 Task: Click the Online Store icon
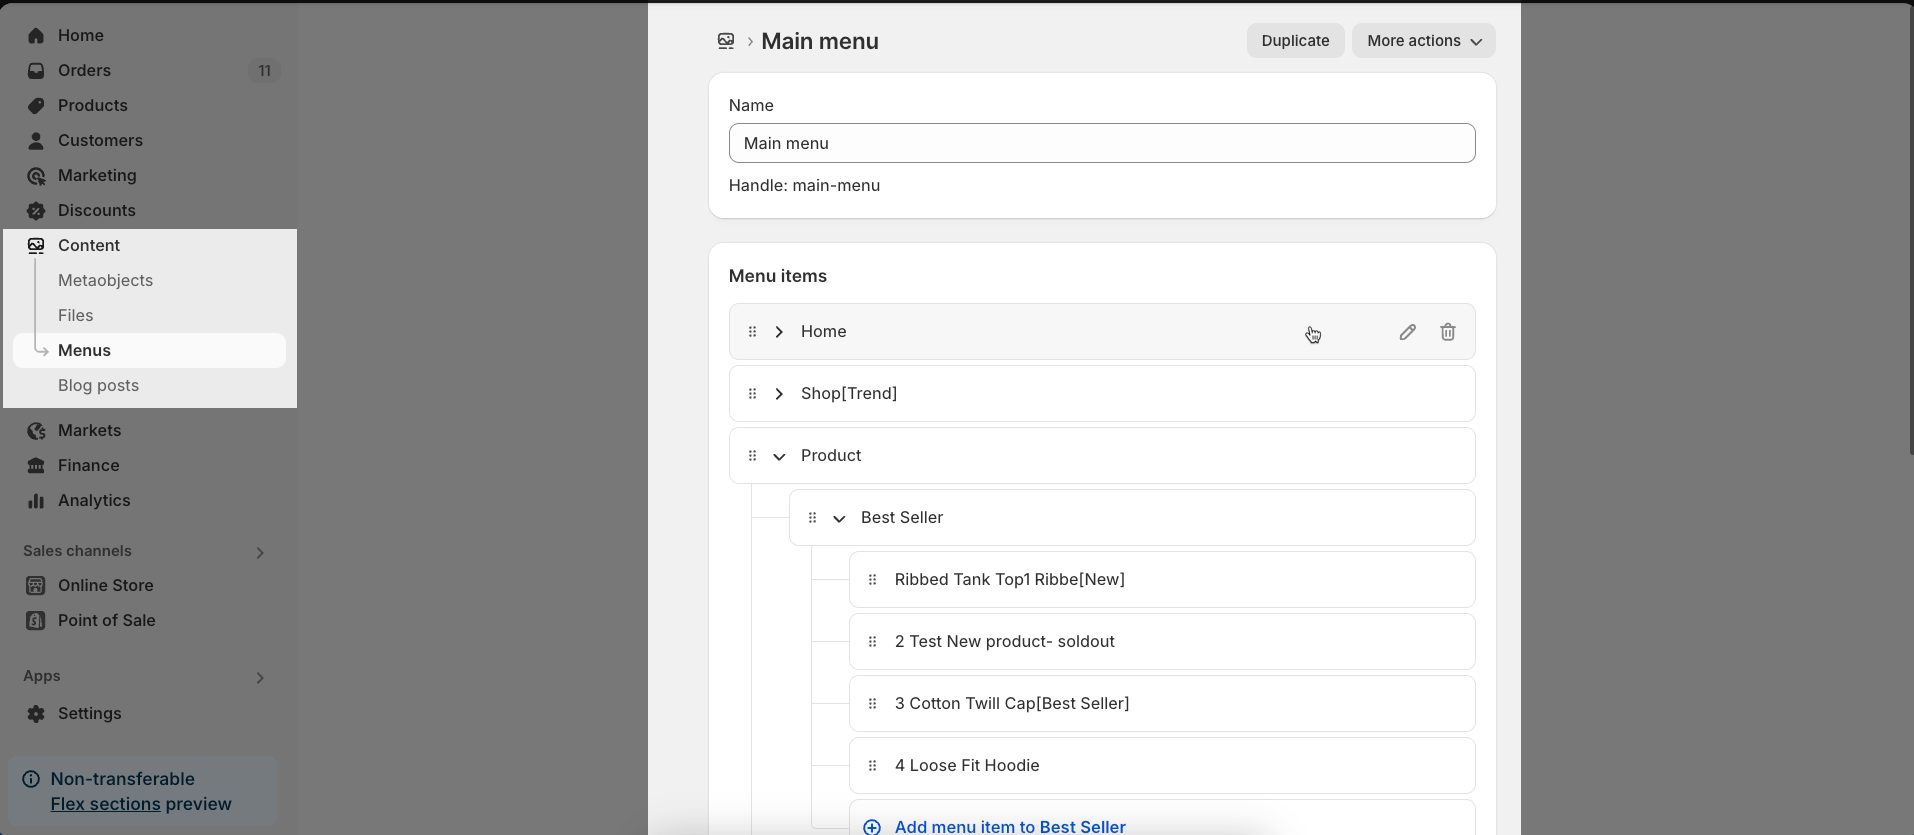(x=36, y=586)
